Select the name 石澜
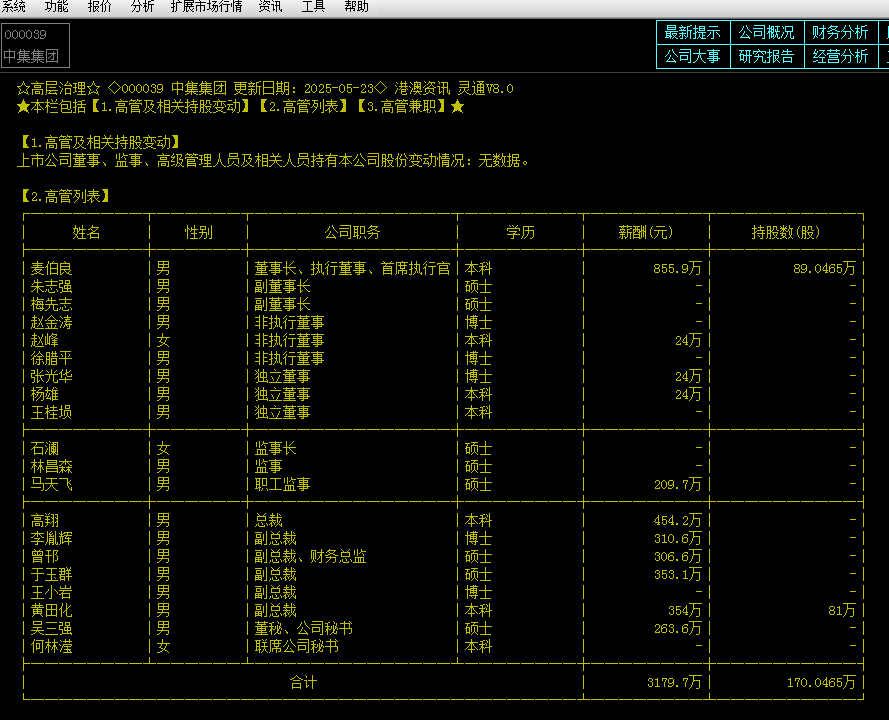This screenshot has width=889, height=720. pyautogui.click(x=44, y=448)
